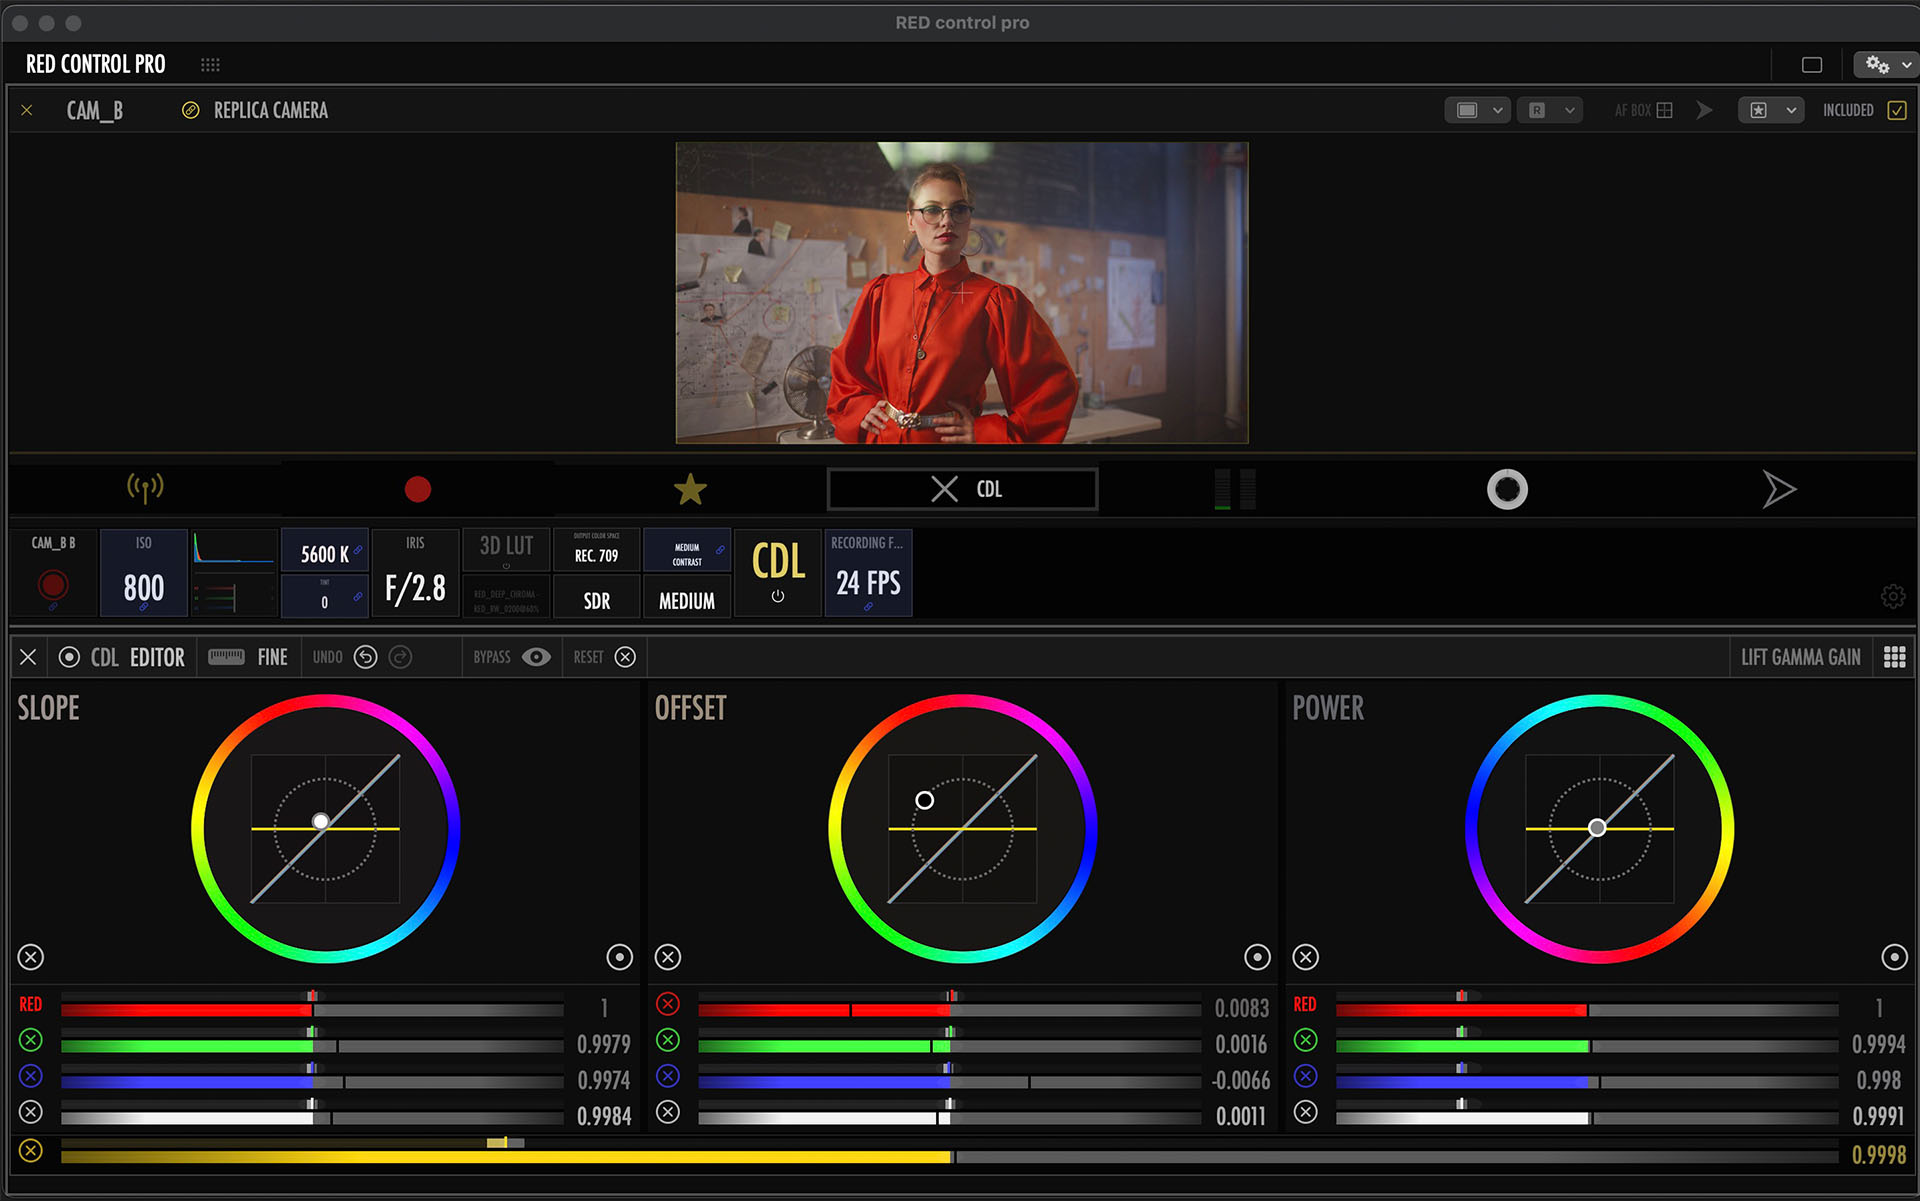The image size is (1920, 1201).
Task: Open the AF BOX grid tool
Action: (1663, 110)
